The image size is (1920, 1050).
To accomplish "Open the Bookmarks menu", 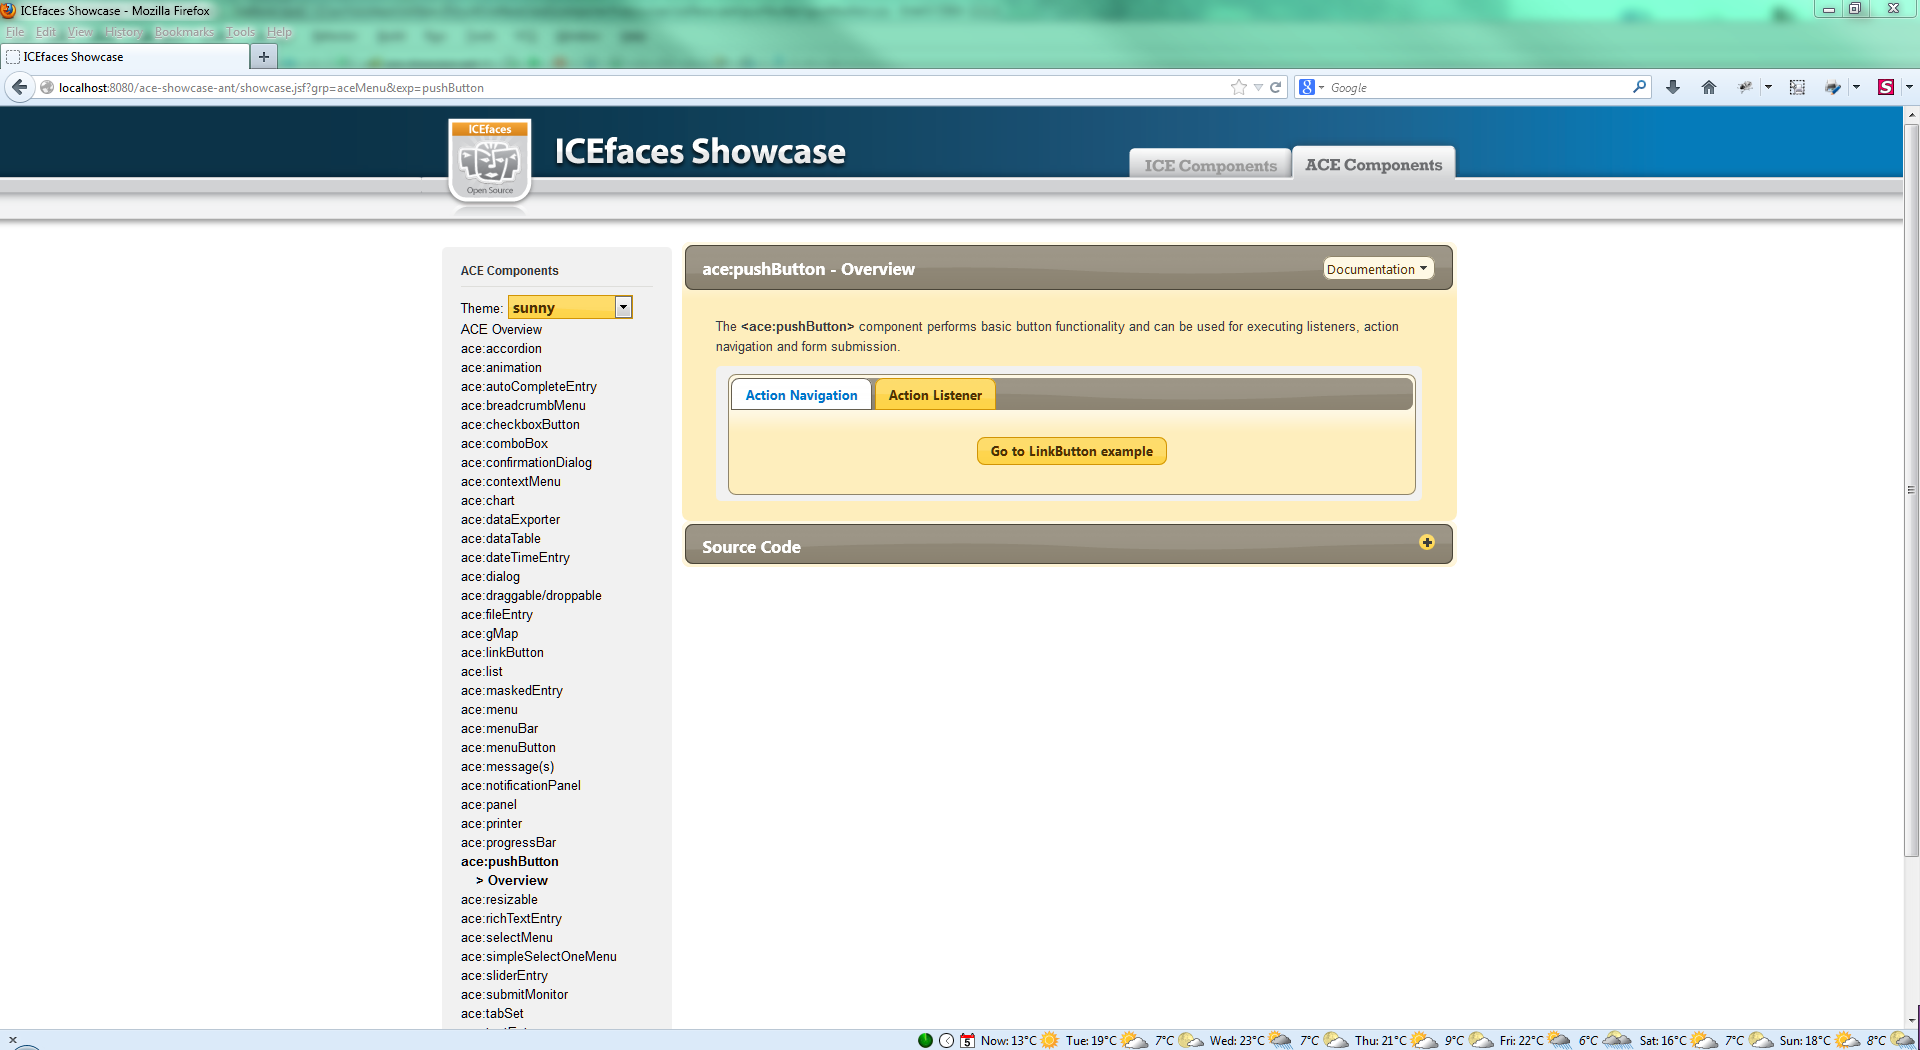I will click(x=184, y=32).
